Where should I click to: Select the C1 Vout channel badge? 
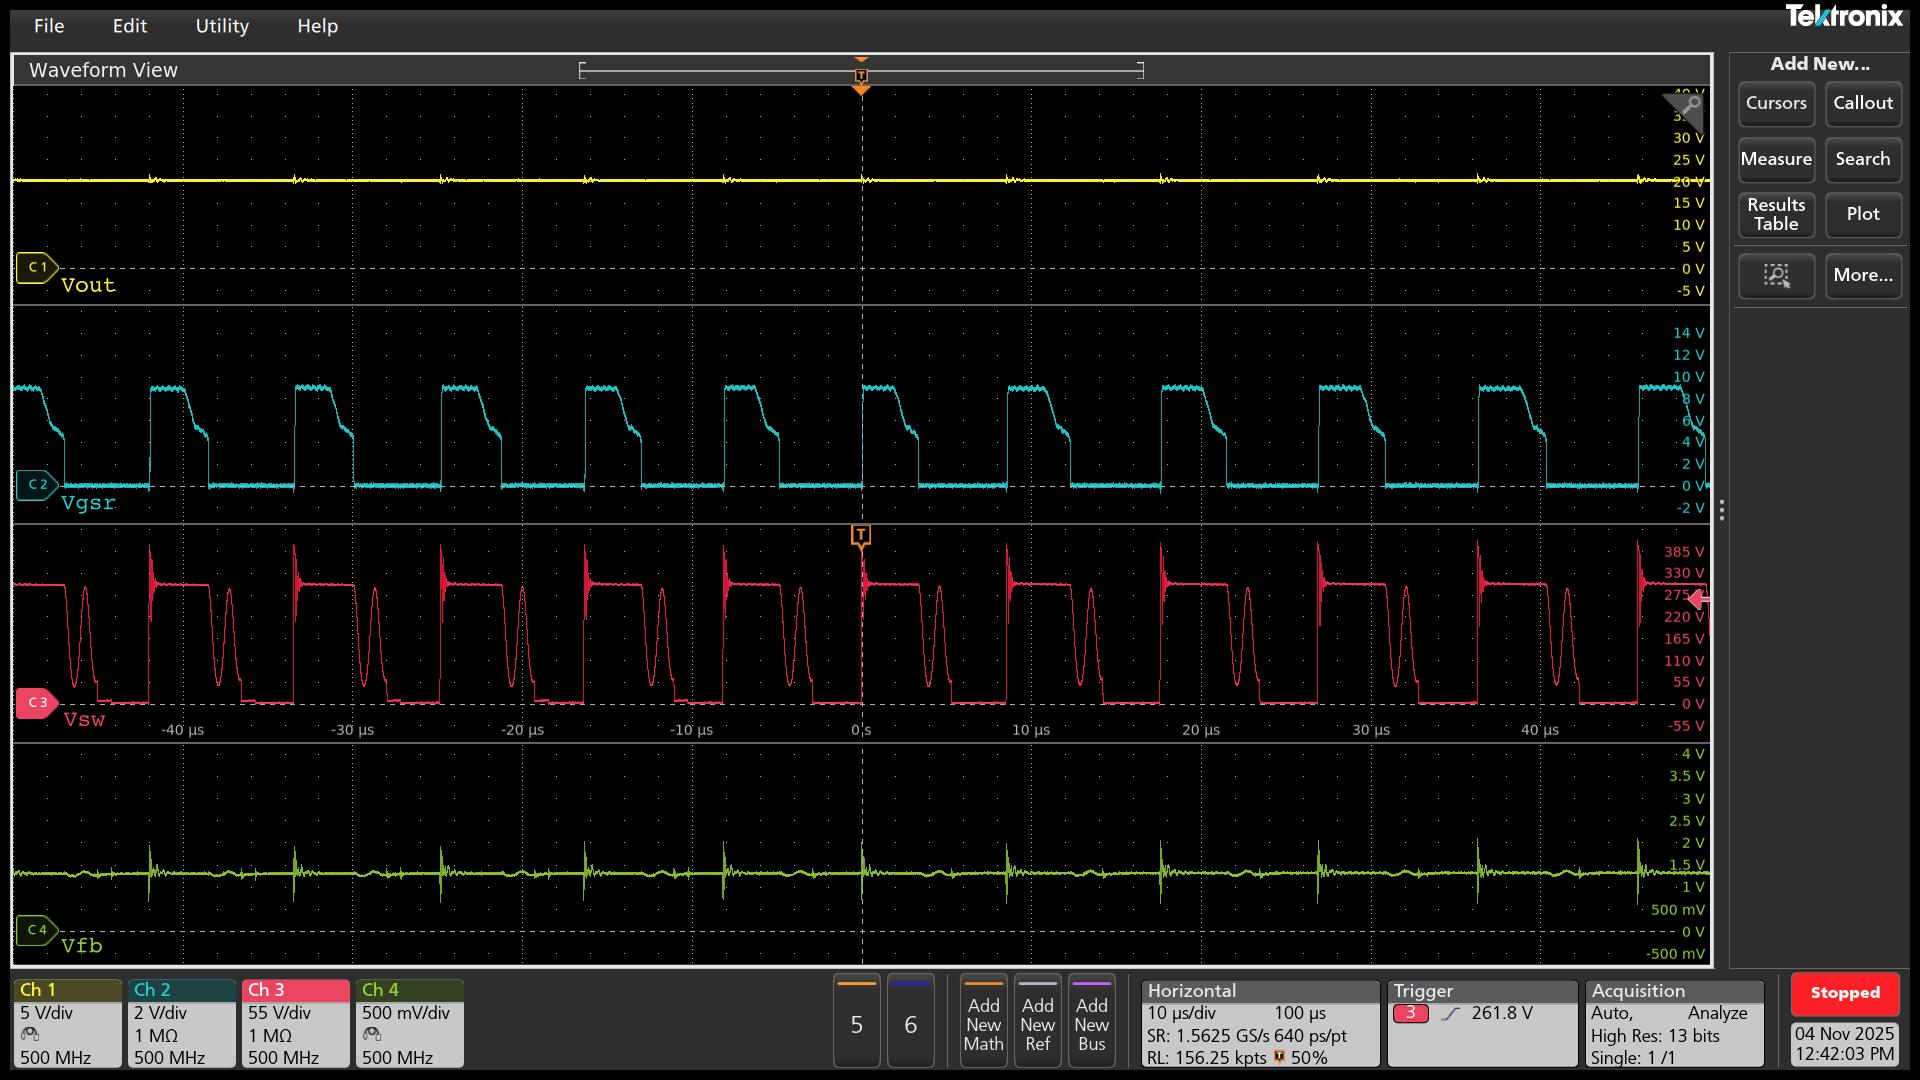(37, 267)
